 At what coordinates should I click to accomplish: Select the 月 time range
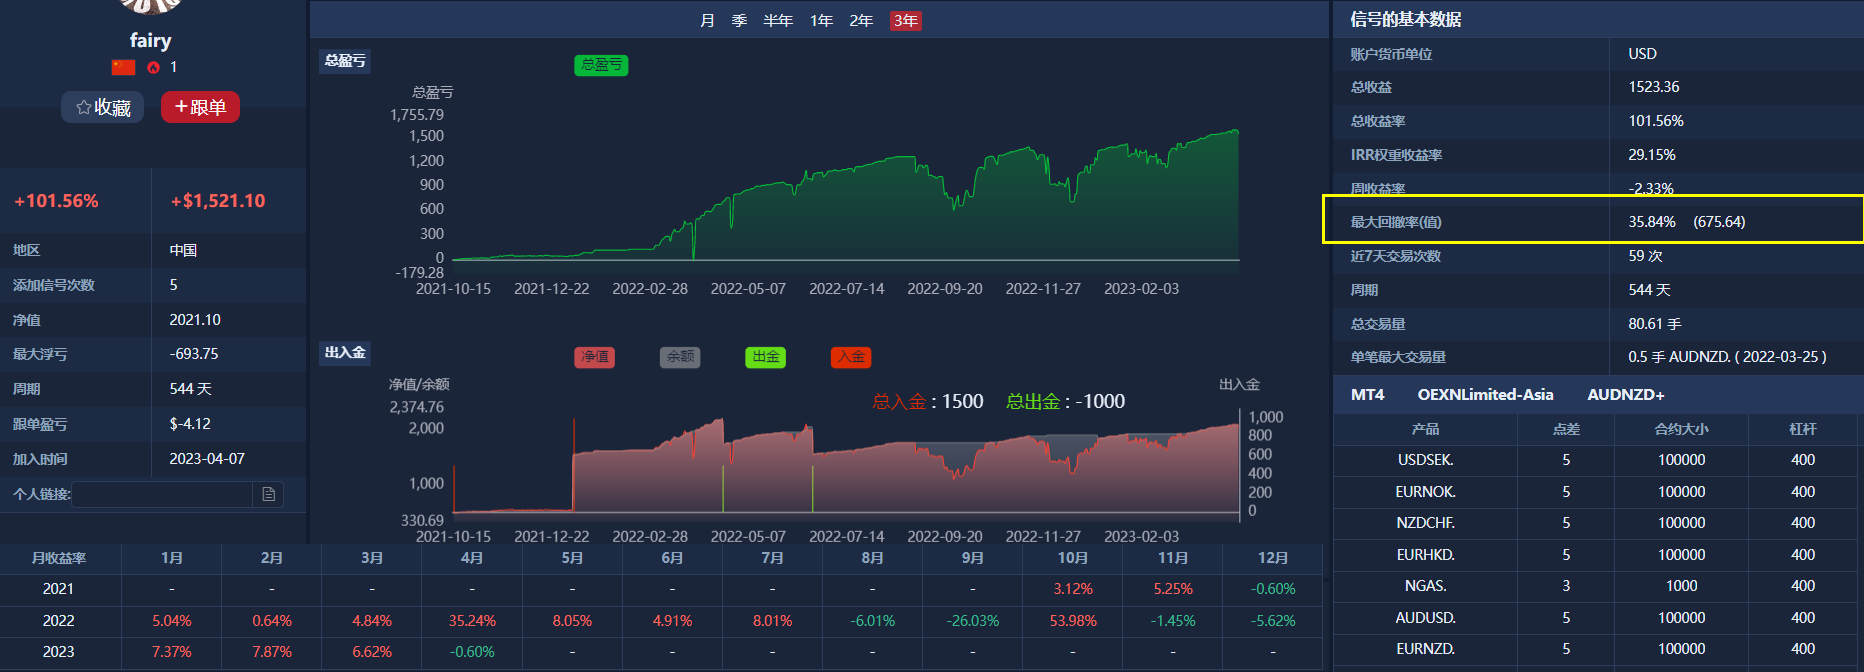708,21
